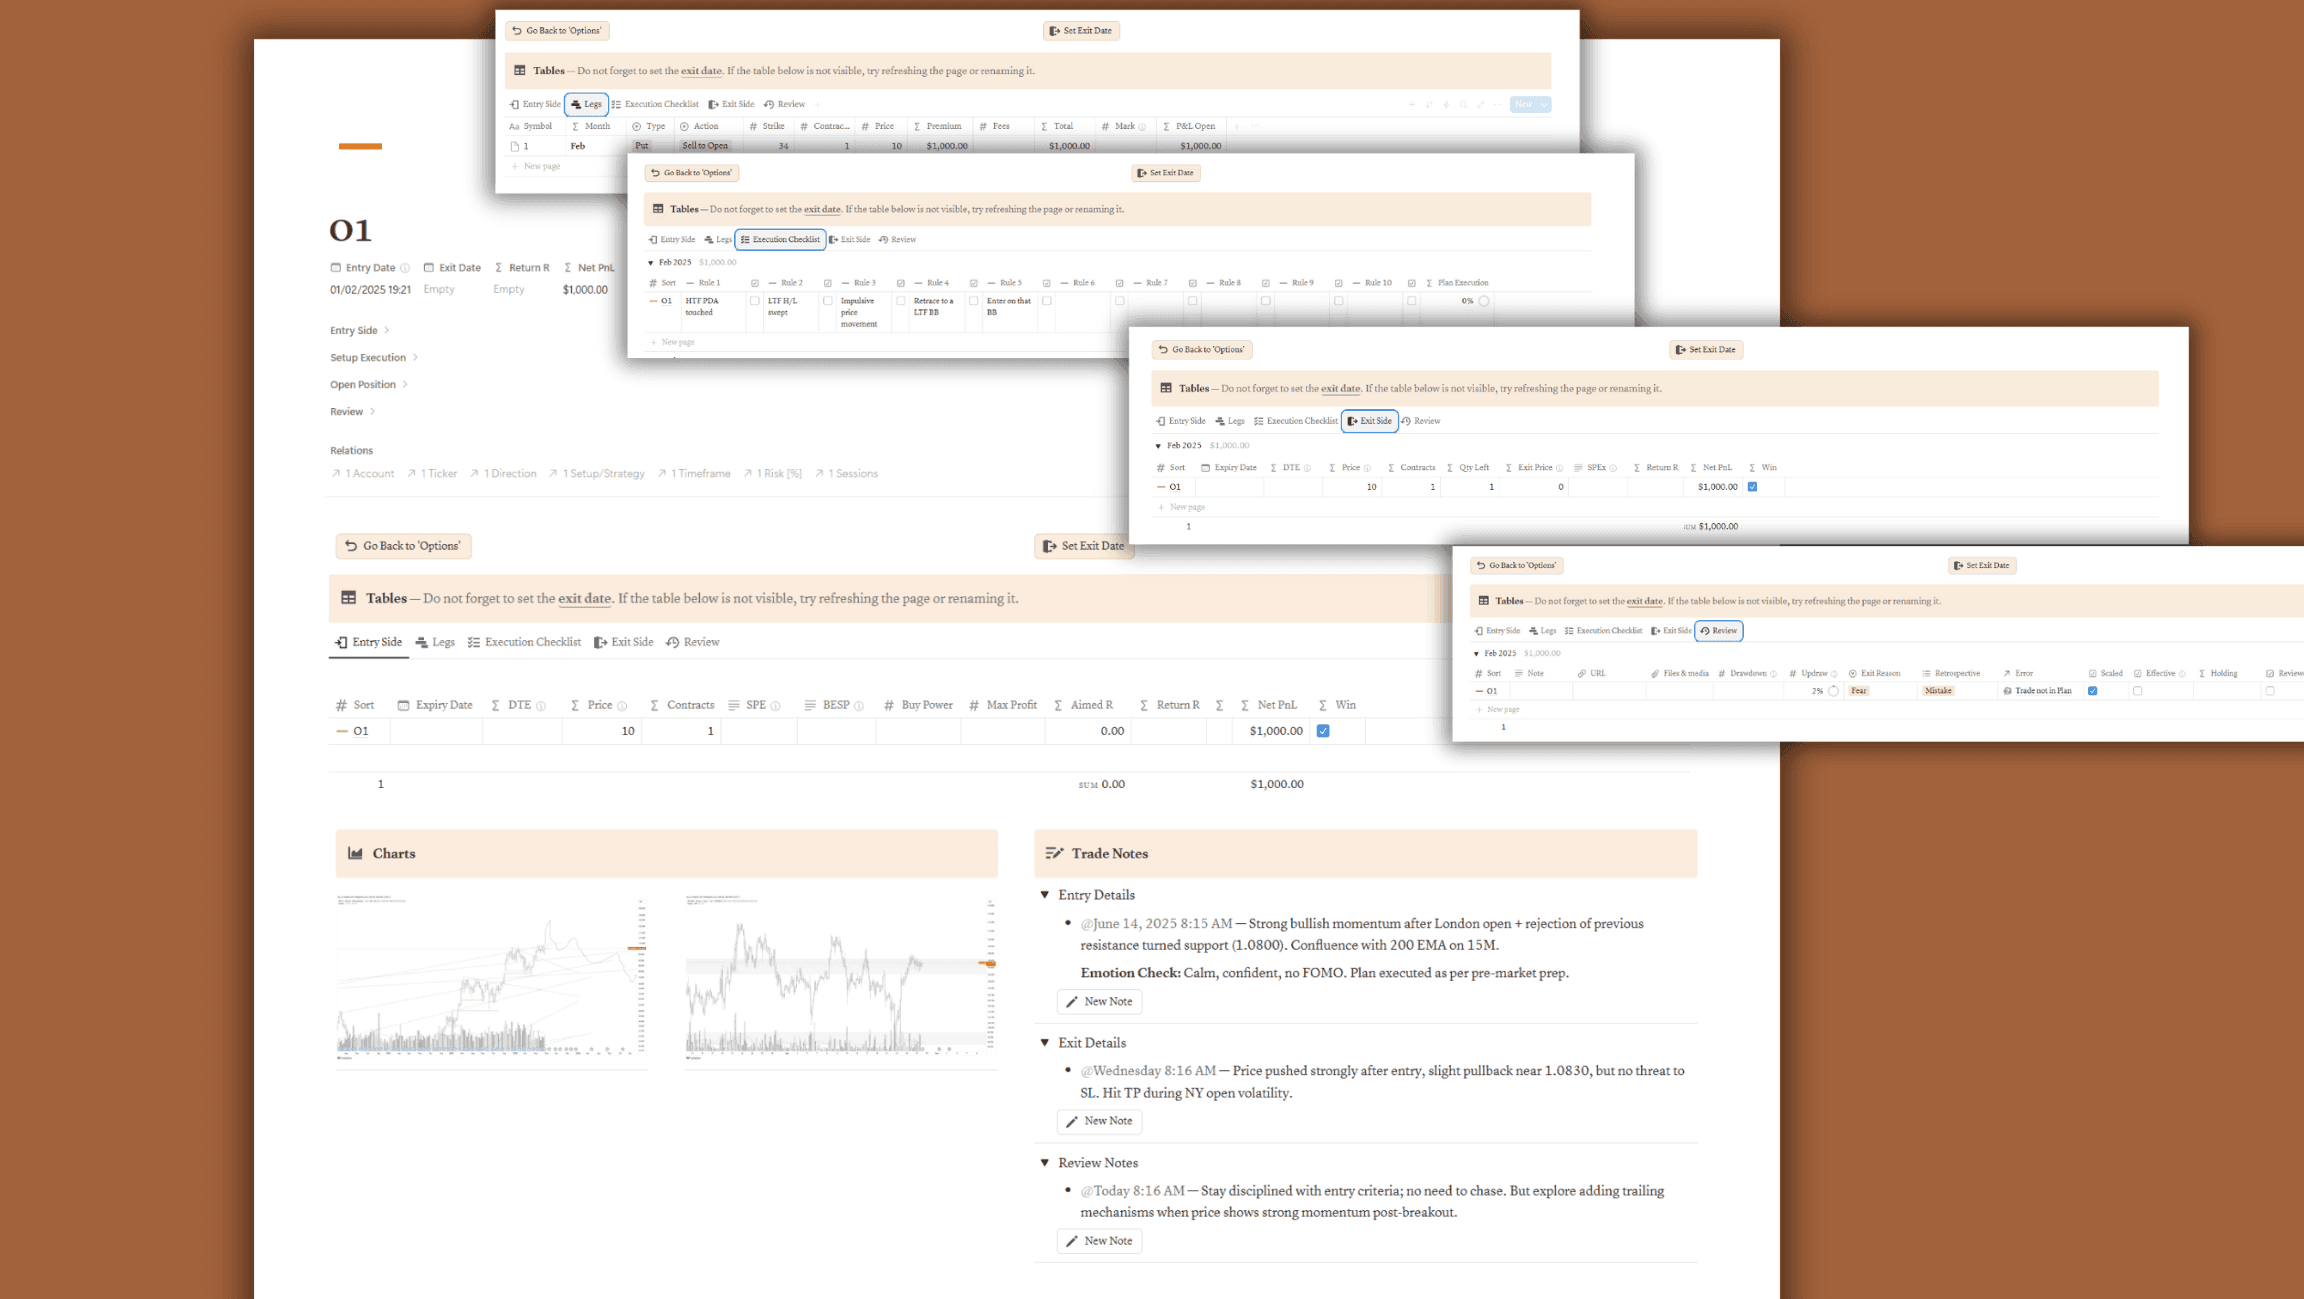Toggle Win checkbox in main Entry Side table
This screenshot has width=2304, height=1299.
pos(1323,731)
